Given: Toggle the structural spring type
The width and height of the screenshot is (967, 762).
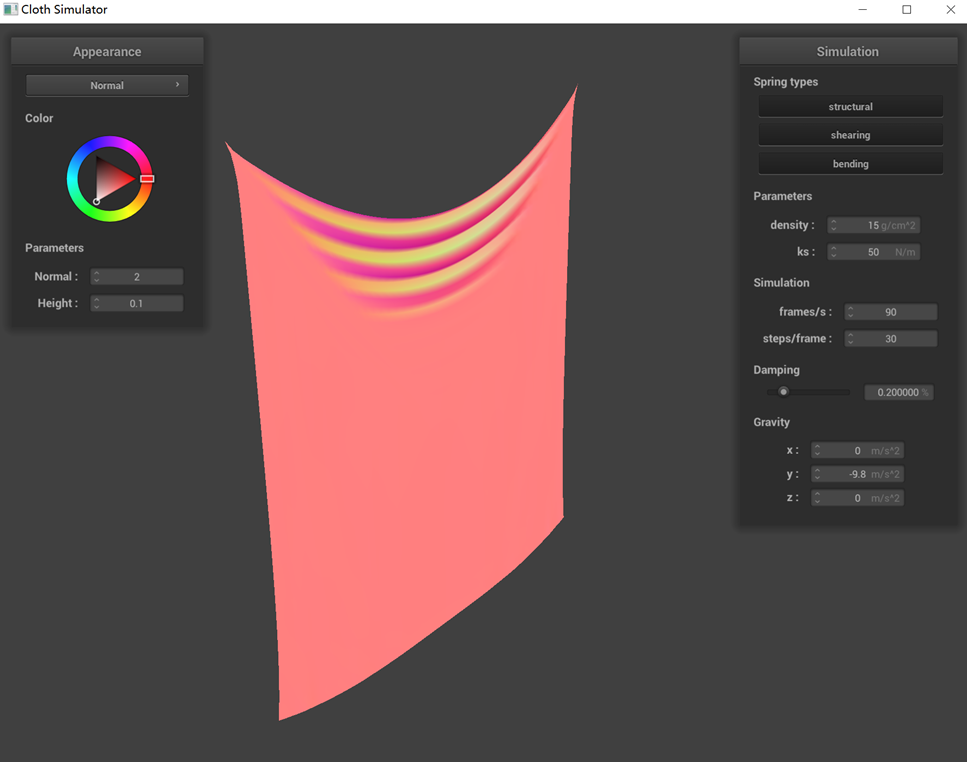Looking at the screenshot, I should (850, 107).
